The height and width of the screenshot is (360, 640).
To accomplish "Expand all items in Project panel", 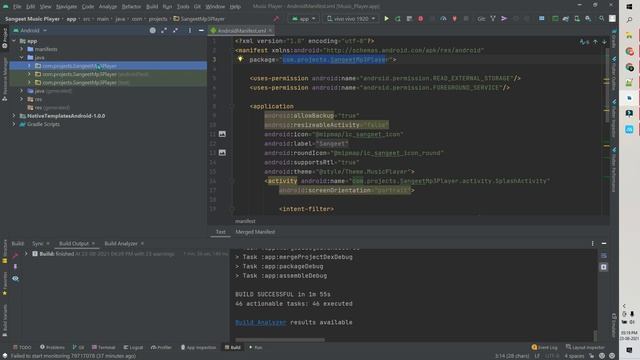I will click(x=164, y=31).
